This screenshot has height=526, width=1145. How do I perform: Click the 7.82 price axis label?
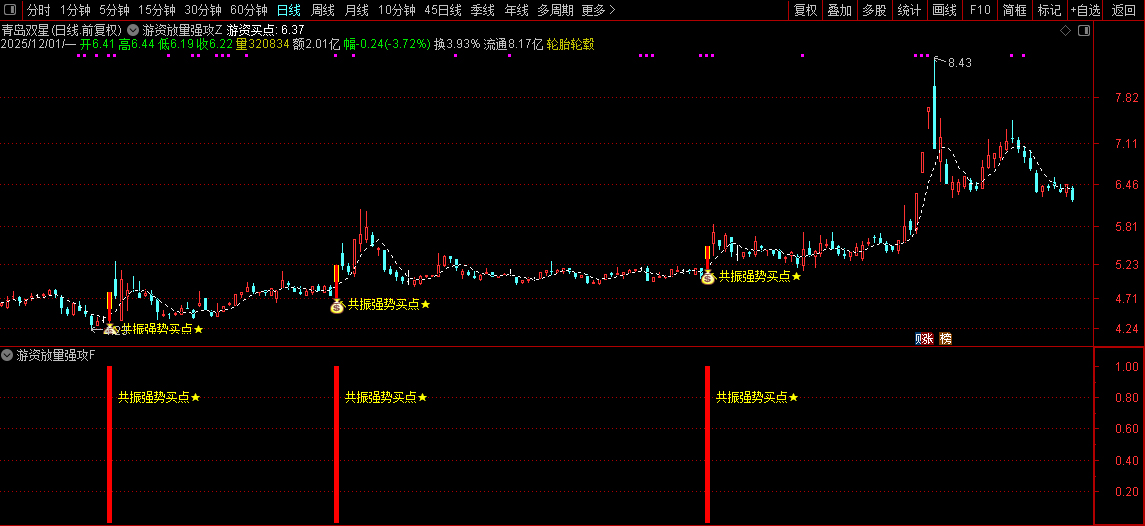click(x=1127, y=98)
